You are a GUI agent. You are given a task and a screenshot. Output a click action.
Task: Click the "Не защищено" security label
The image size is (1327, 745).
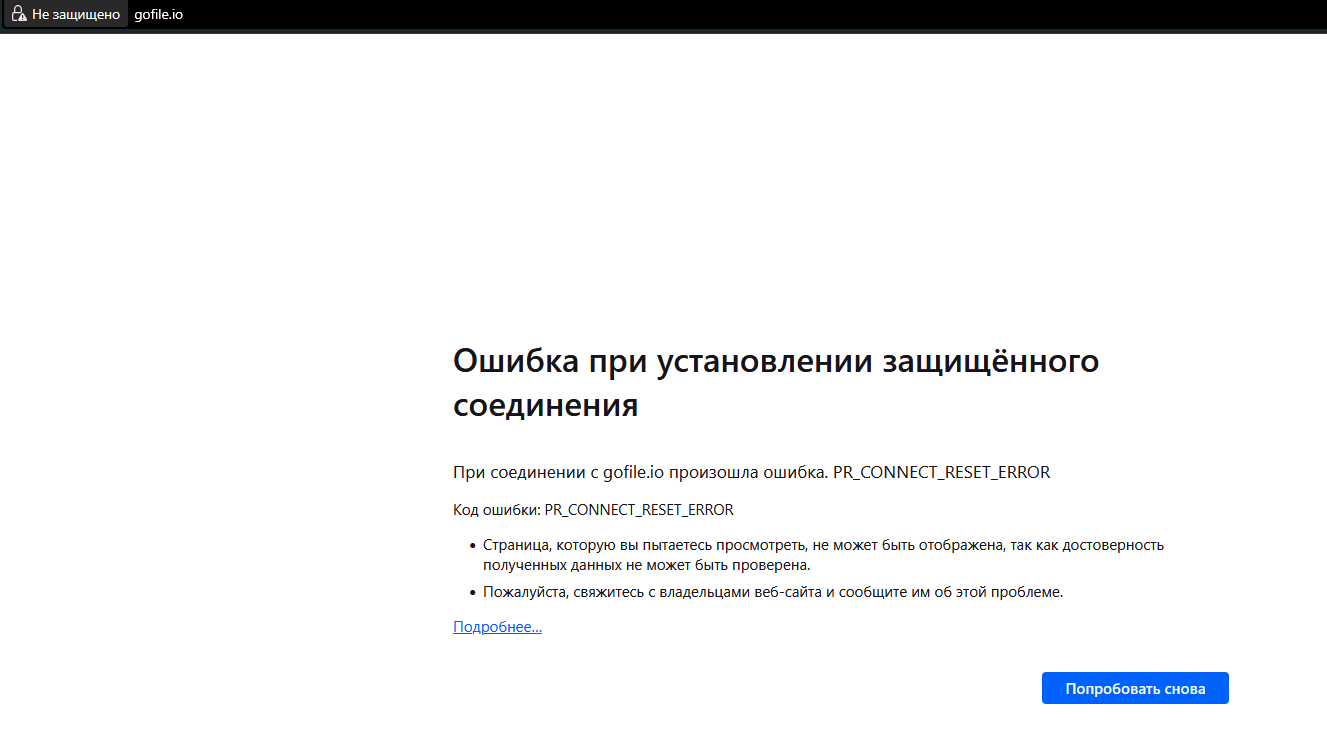(76, 14)
